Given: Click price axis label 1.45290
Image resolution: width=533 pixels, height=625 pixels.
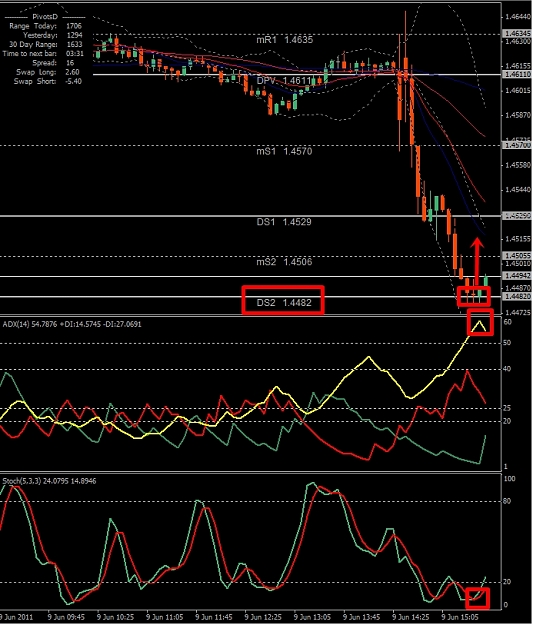Looking at the screenshot, I should click(518, 216).
